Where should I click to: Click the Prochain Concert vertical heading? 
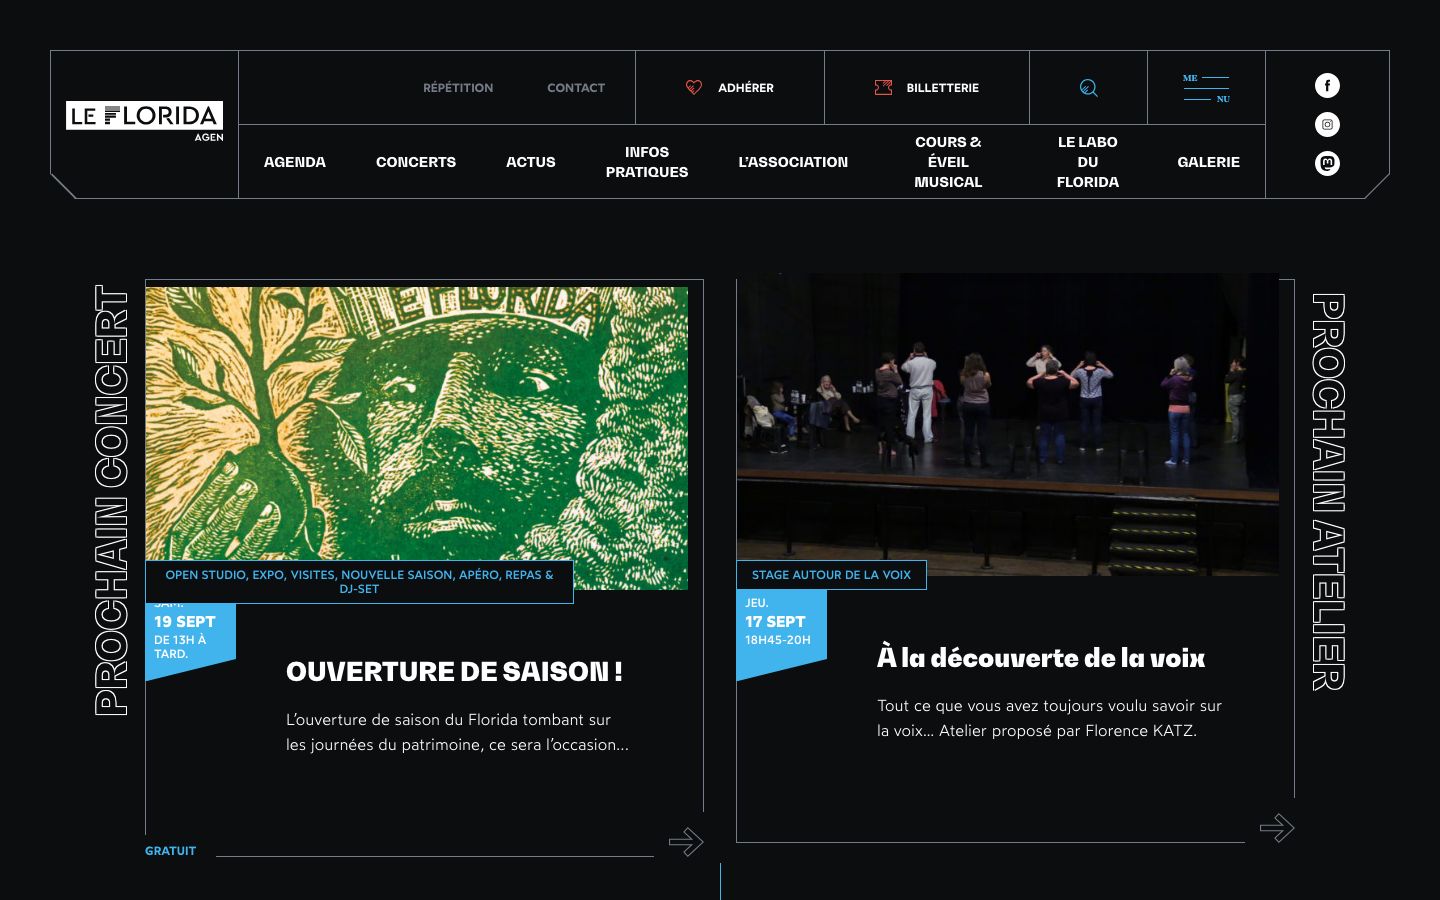click(x=112, y=500)
